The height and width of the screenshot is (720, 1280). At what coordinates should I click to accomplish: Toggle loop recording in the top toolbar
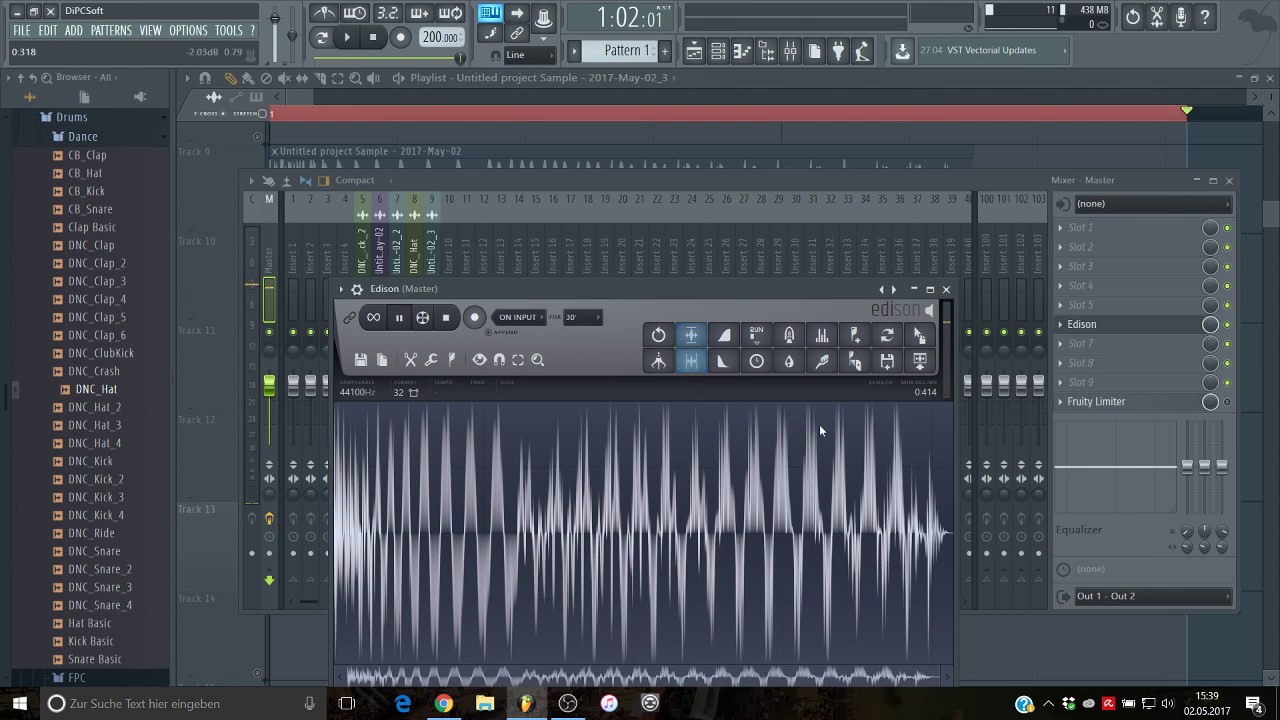point(451,13)
